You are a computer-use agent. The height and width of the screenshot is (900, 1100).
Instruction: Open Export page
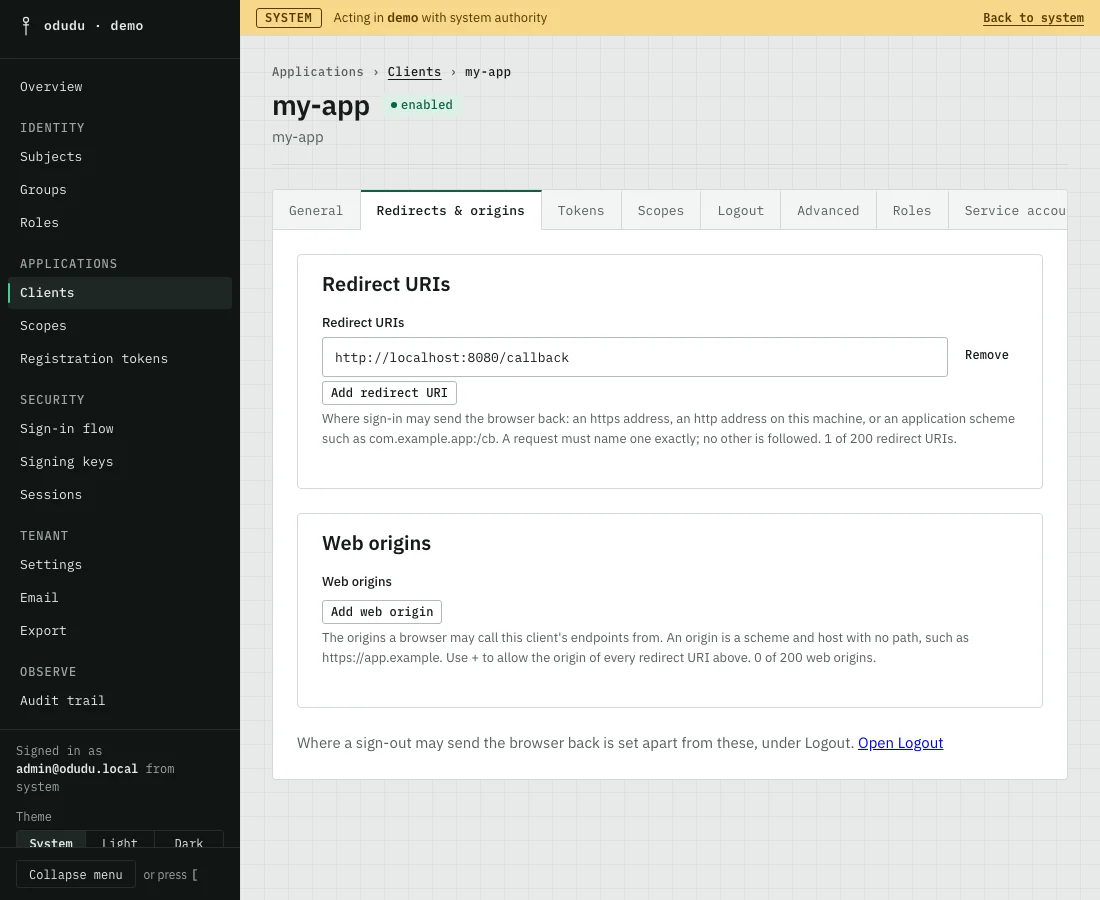coord(120,631)
